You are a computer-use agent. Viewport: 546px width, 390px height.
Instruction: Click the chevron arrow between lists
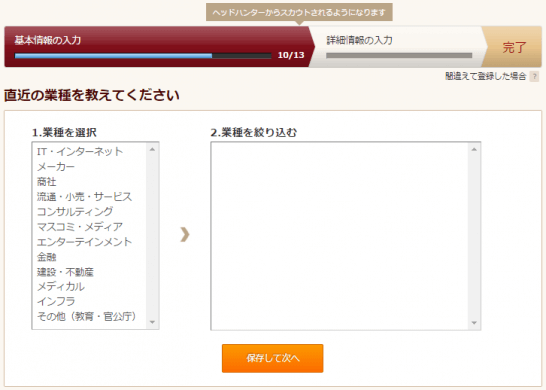[x=185, y=234]
